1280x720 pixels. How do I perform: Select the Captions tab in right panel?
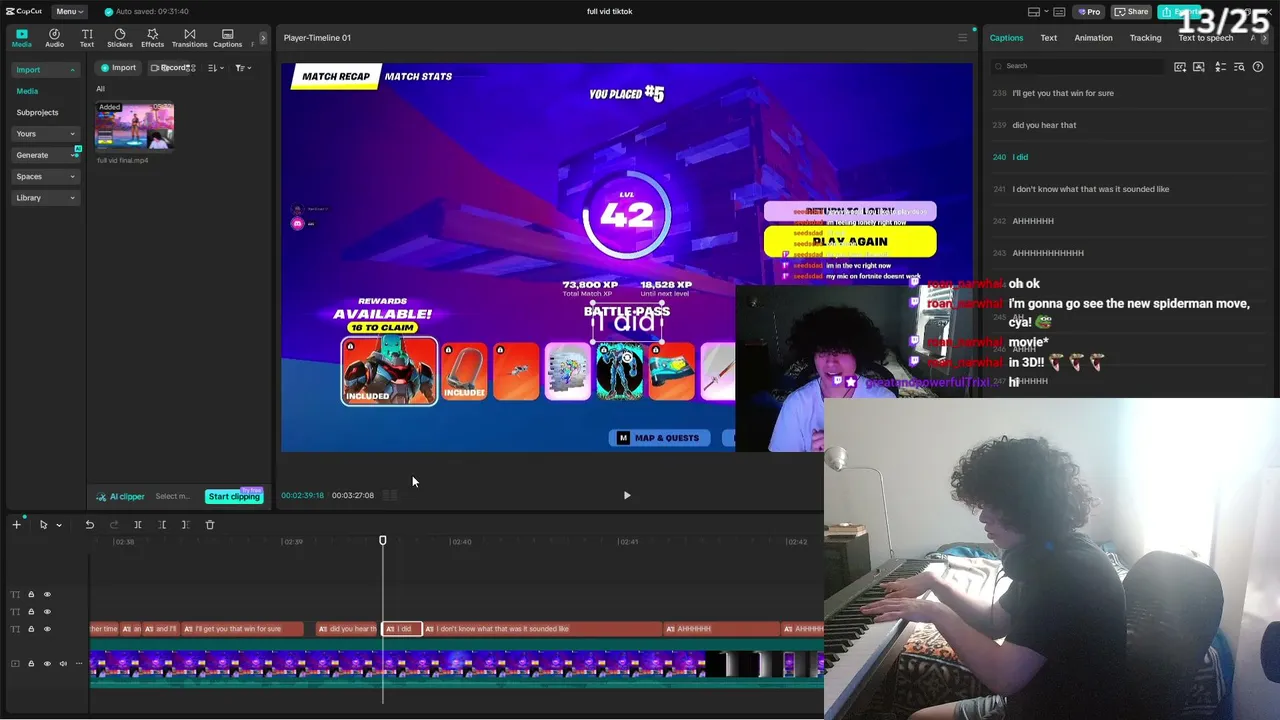click(1006, 38)
